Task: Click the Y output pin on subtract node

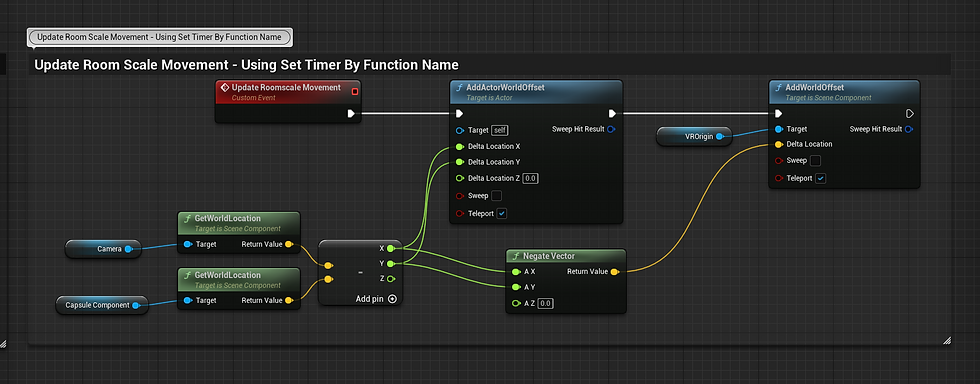Action: [391, 263]
